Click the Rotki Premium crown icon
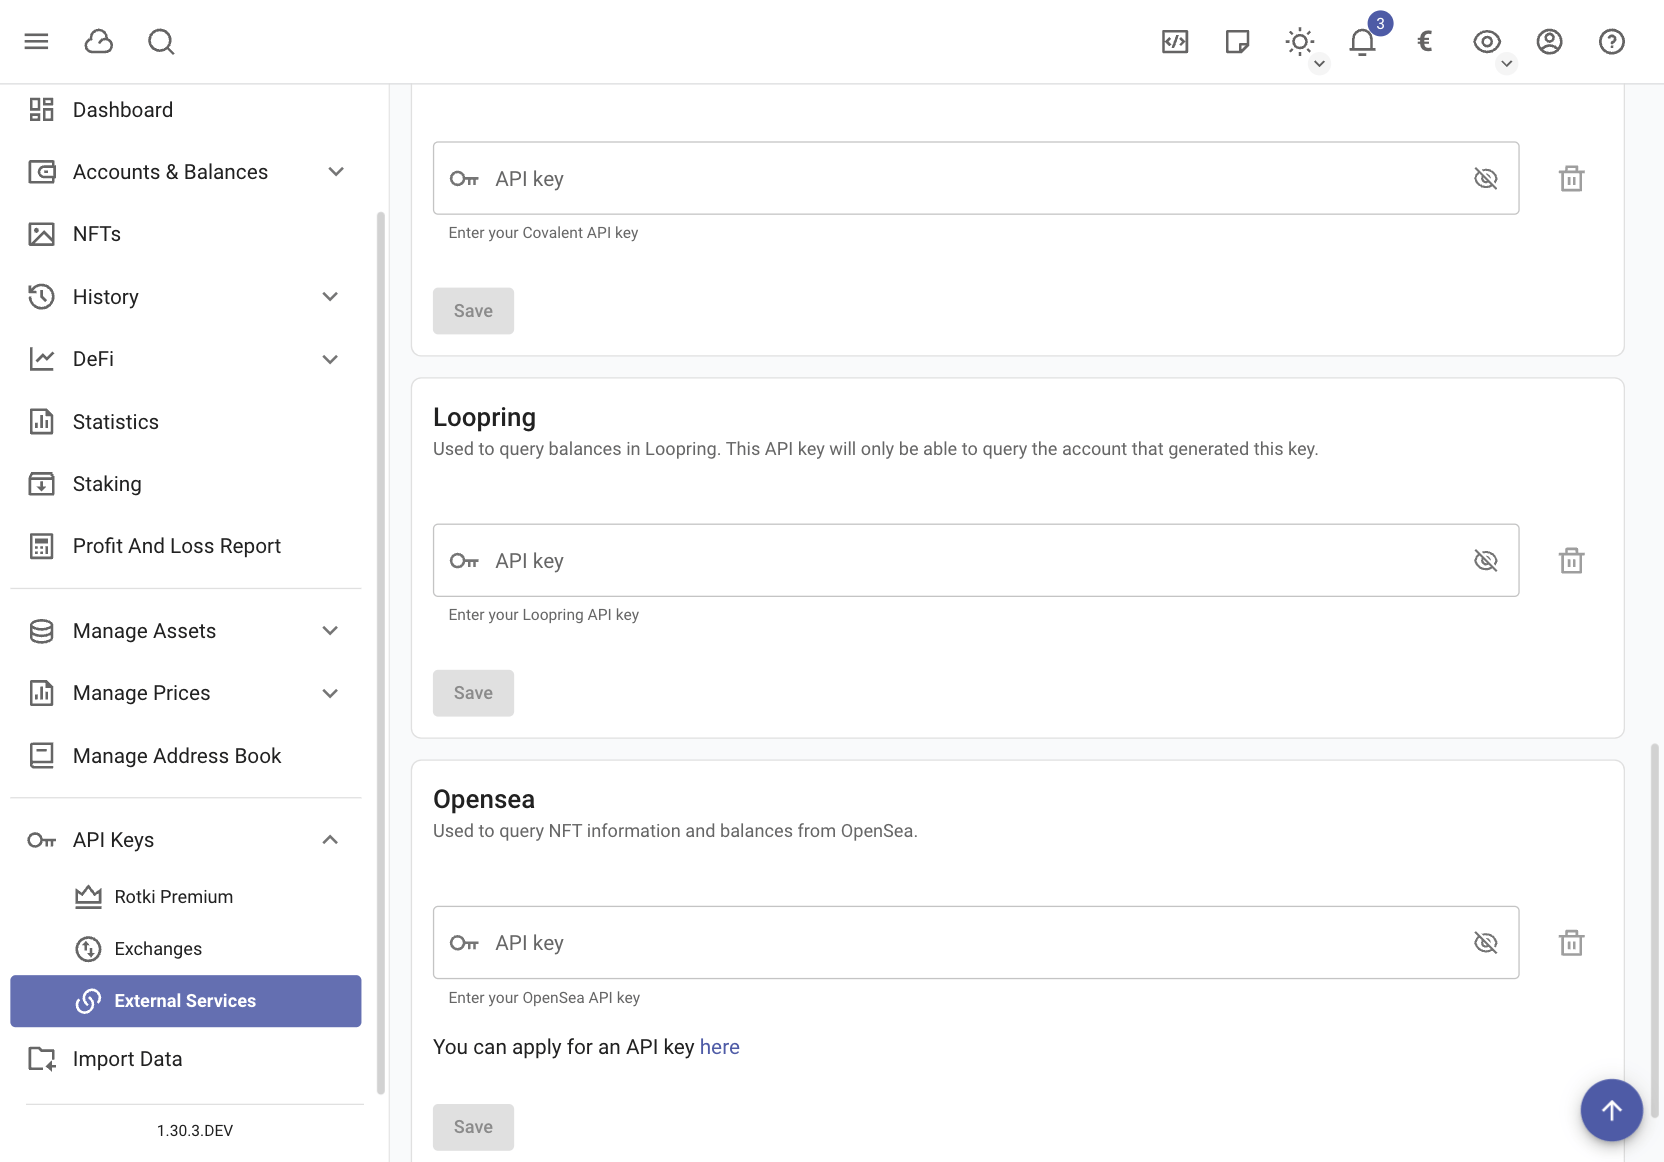 (88, 897)
